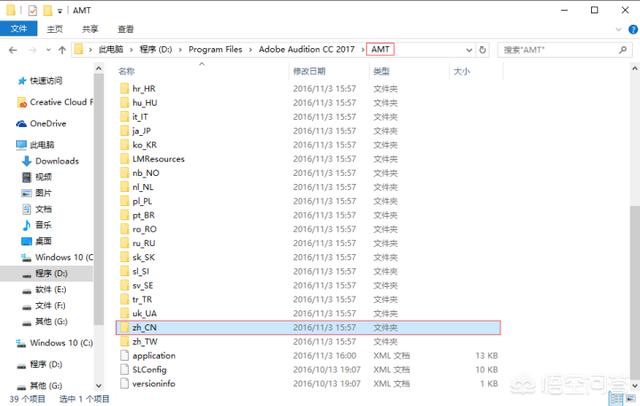Image resolution: width=640 pixels, height=406 pixels.
Task: Open OneDrive in the sidebar
Action: [50, 123]
